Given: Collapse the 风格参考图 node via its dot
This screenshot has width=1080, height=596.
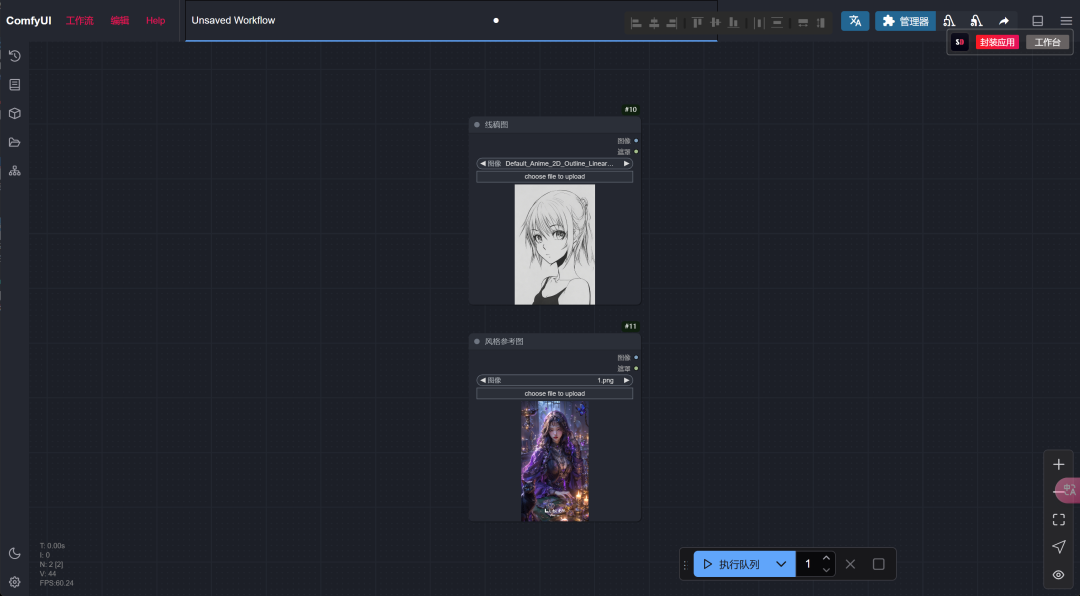Looking at the screenshot, I should pos(477,341).
